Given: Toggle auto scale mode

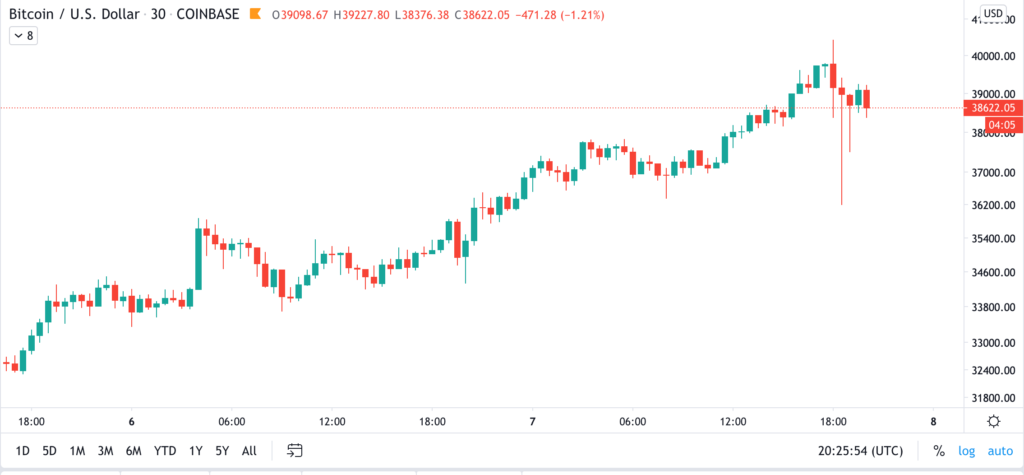Looking at the screenshot, I should coord(999,450).
